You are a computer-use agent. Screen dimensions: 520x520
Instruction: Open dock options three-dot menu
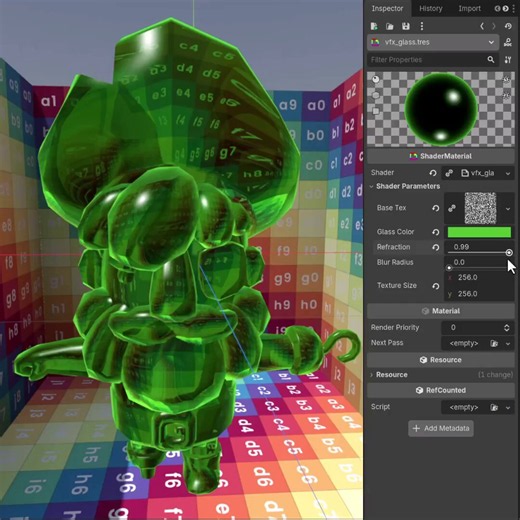[x=514, y=9]
